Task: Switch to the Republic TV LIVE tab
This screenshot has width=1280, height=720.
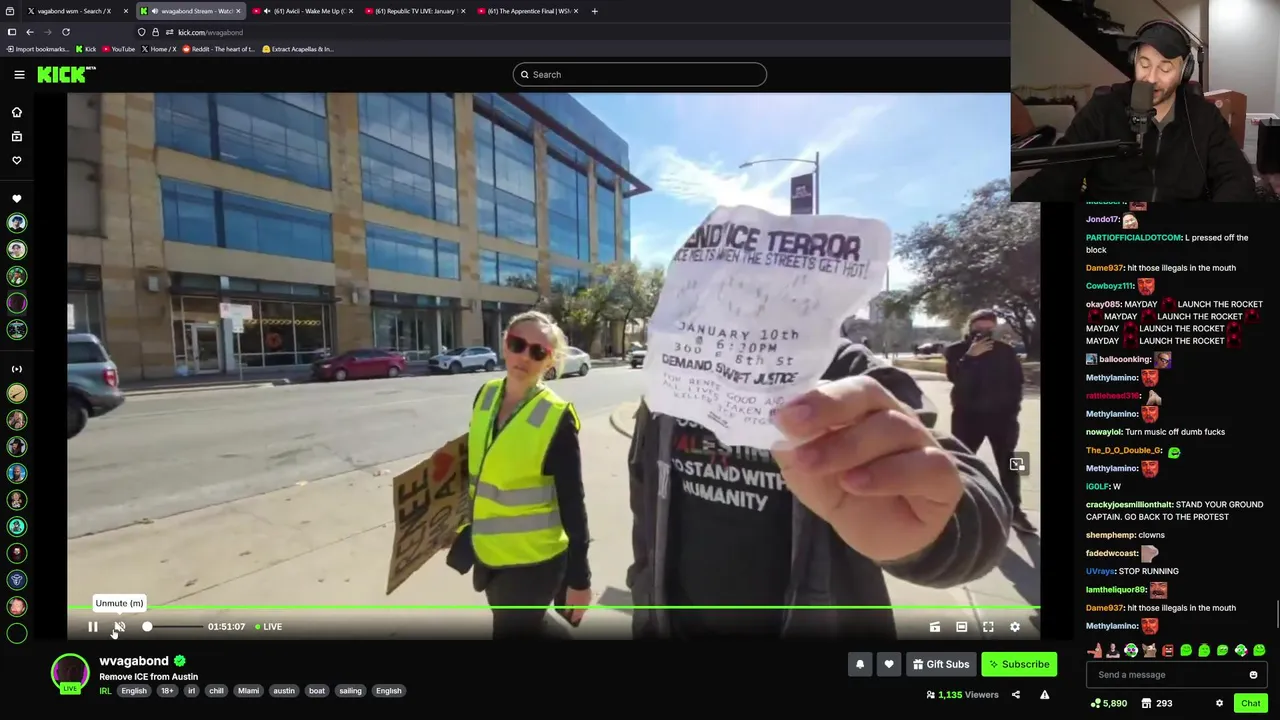Action: click(x=416, y=11)
